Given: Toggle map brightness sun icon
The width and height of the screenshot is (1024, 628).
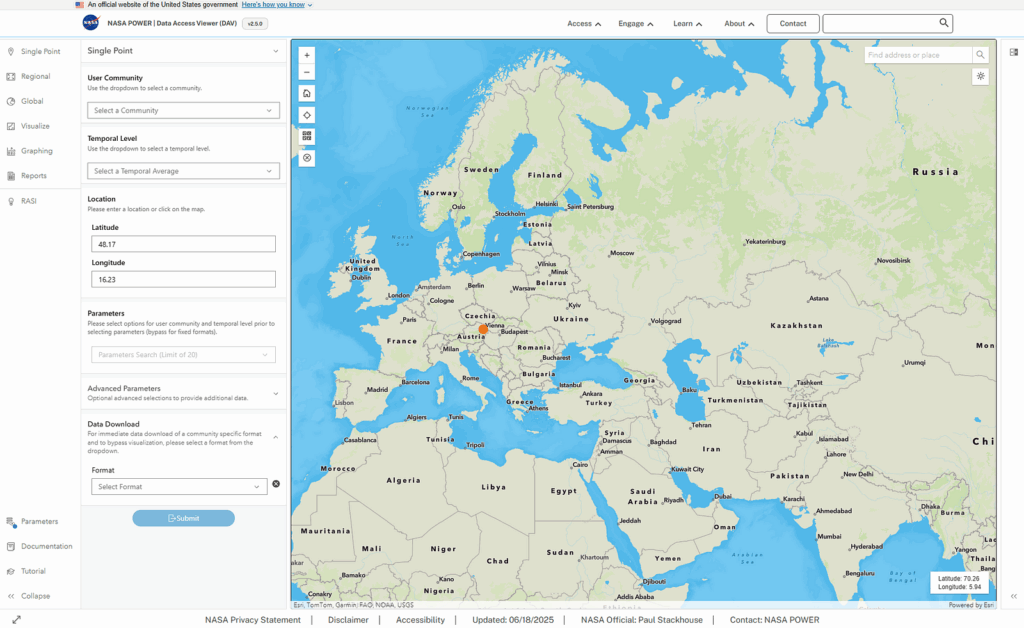Looking at the screenshot, I should [x=980, y=76].
